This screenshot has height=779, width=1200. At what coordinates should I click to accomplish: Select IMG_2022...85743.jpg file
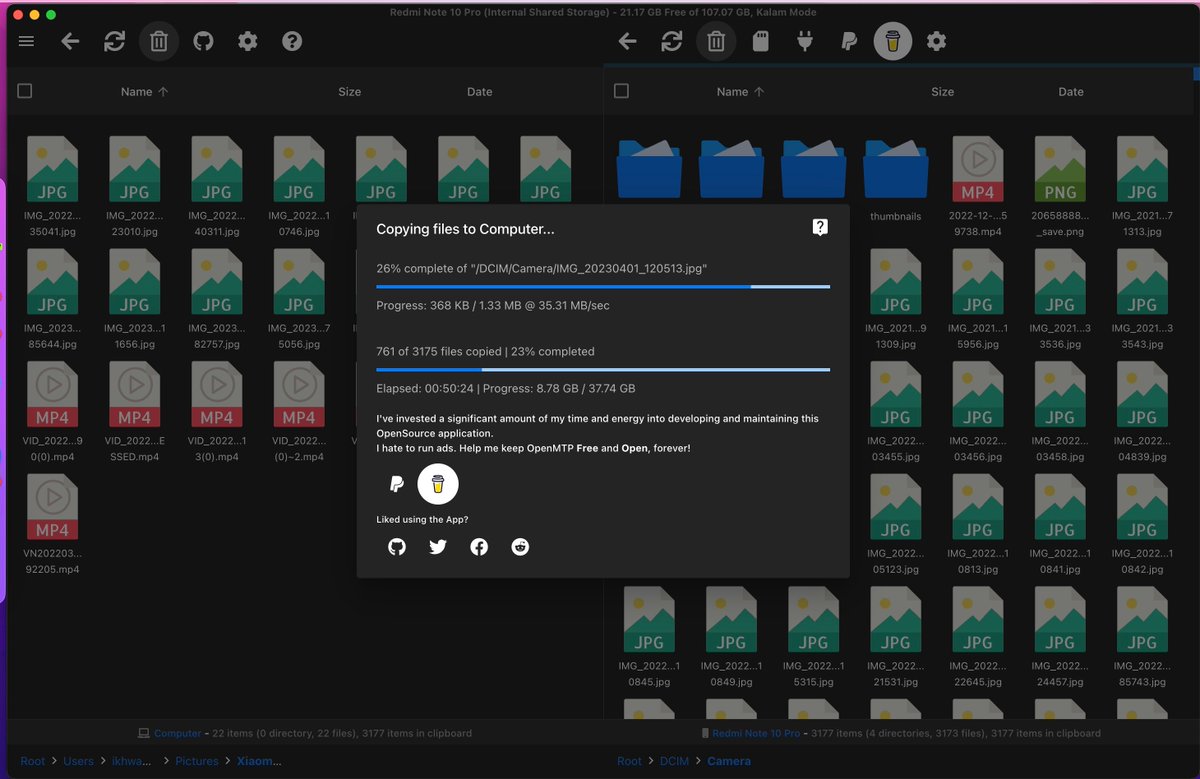click(1142, 637)
